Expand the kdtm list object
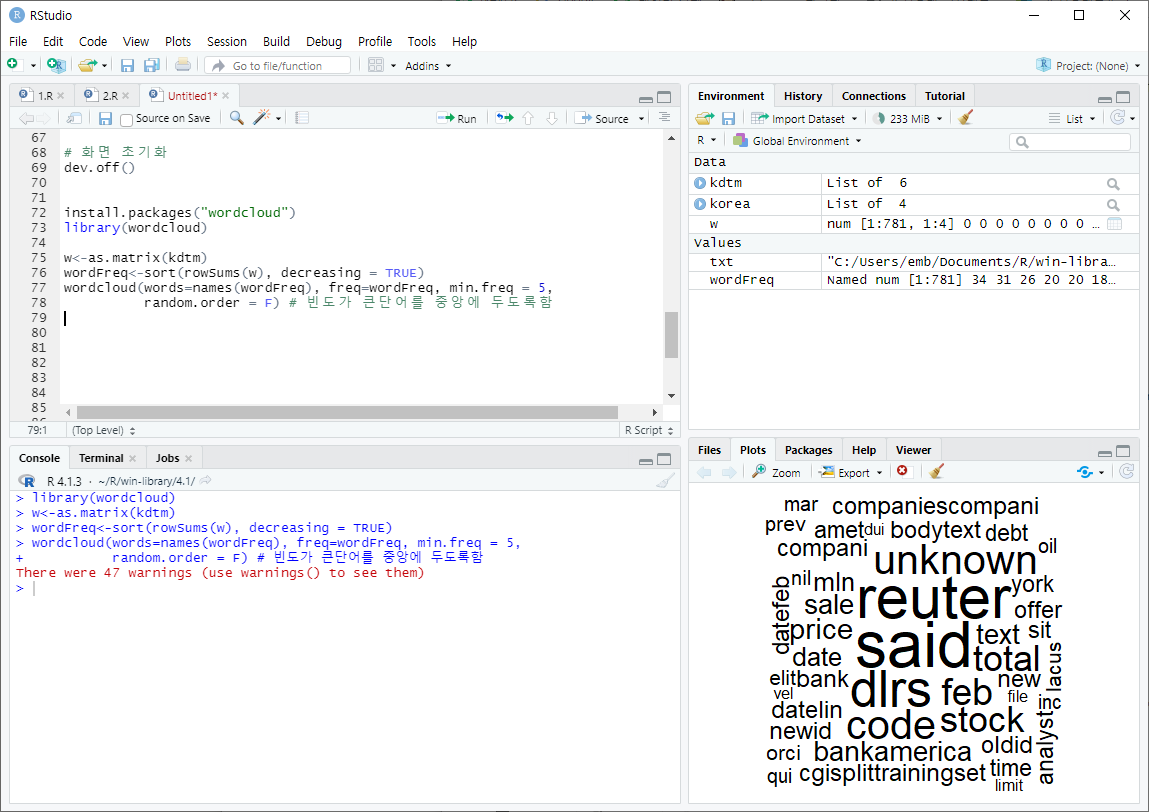1149x812 pixels. (700, 182)
